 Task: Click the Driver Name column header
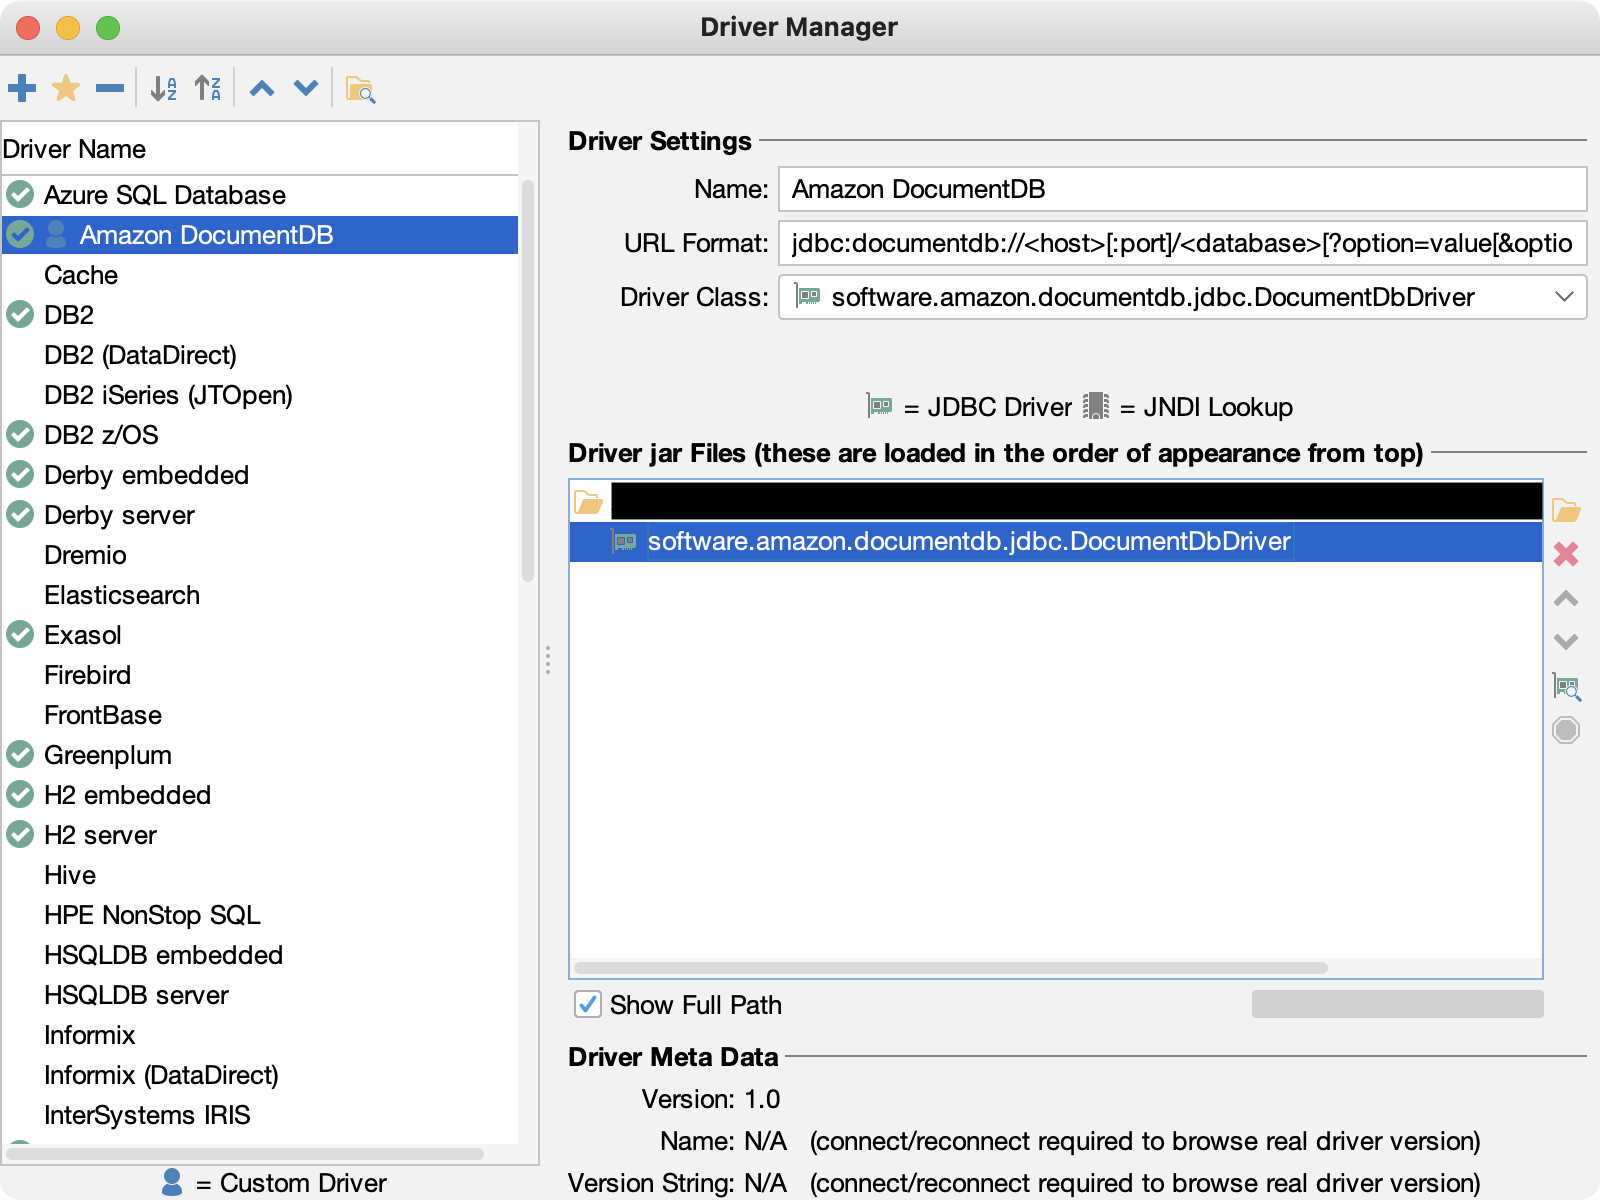pos(260,149)
